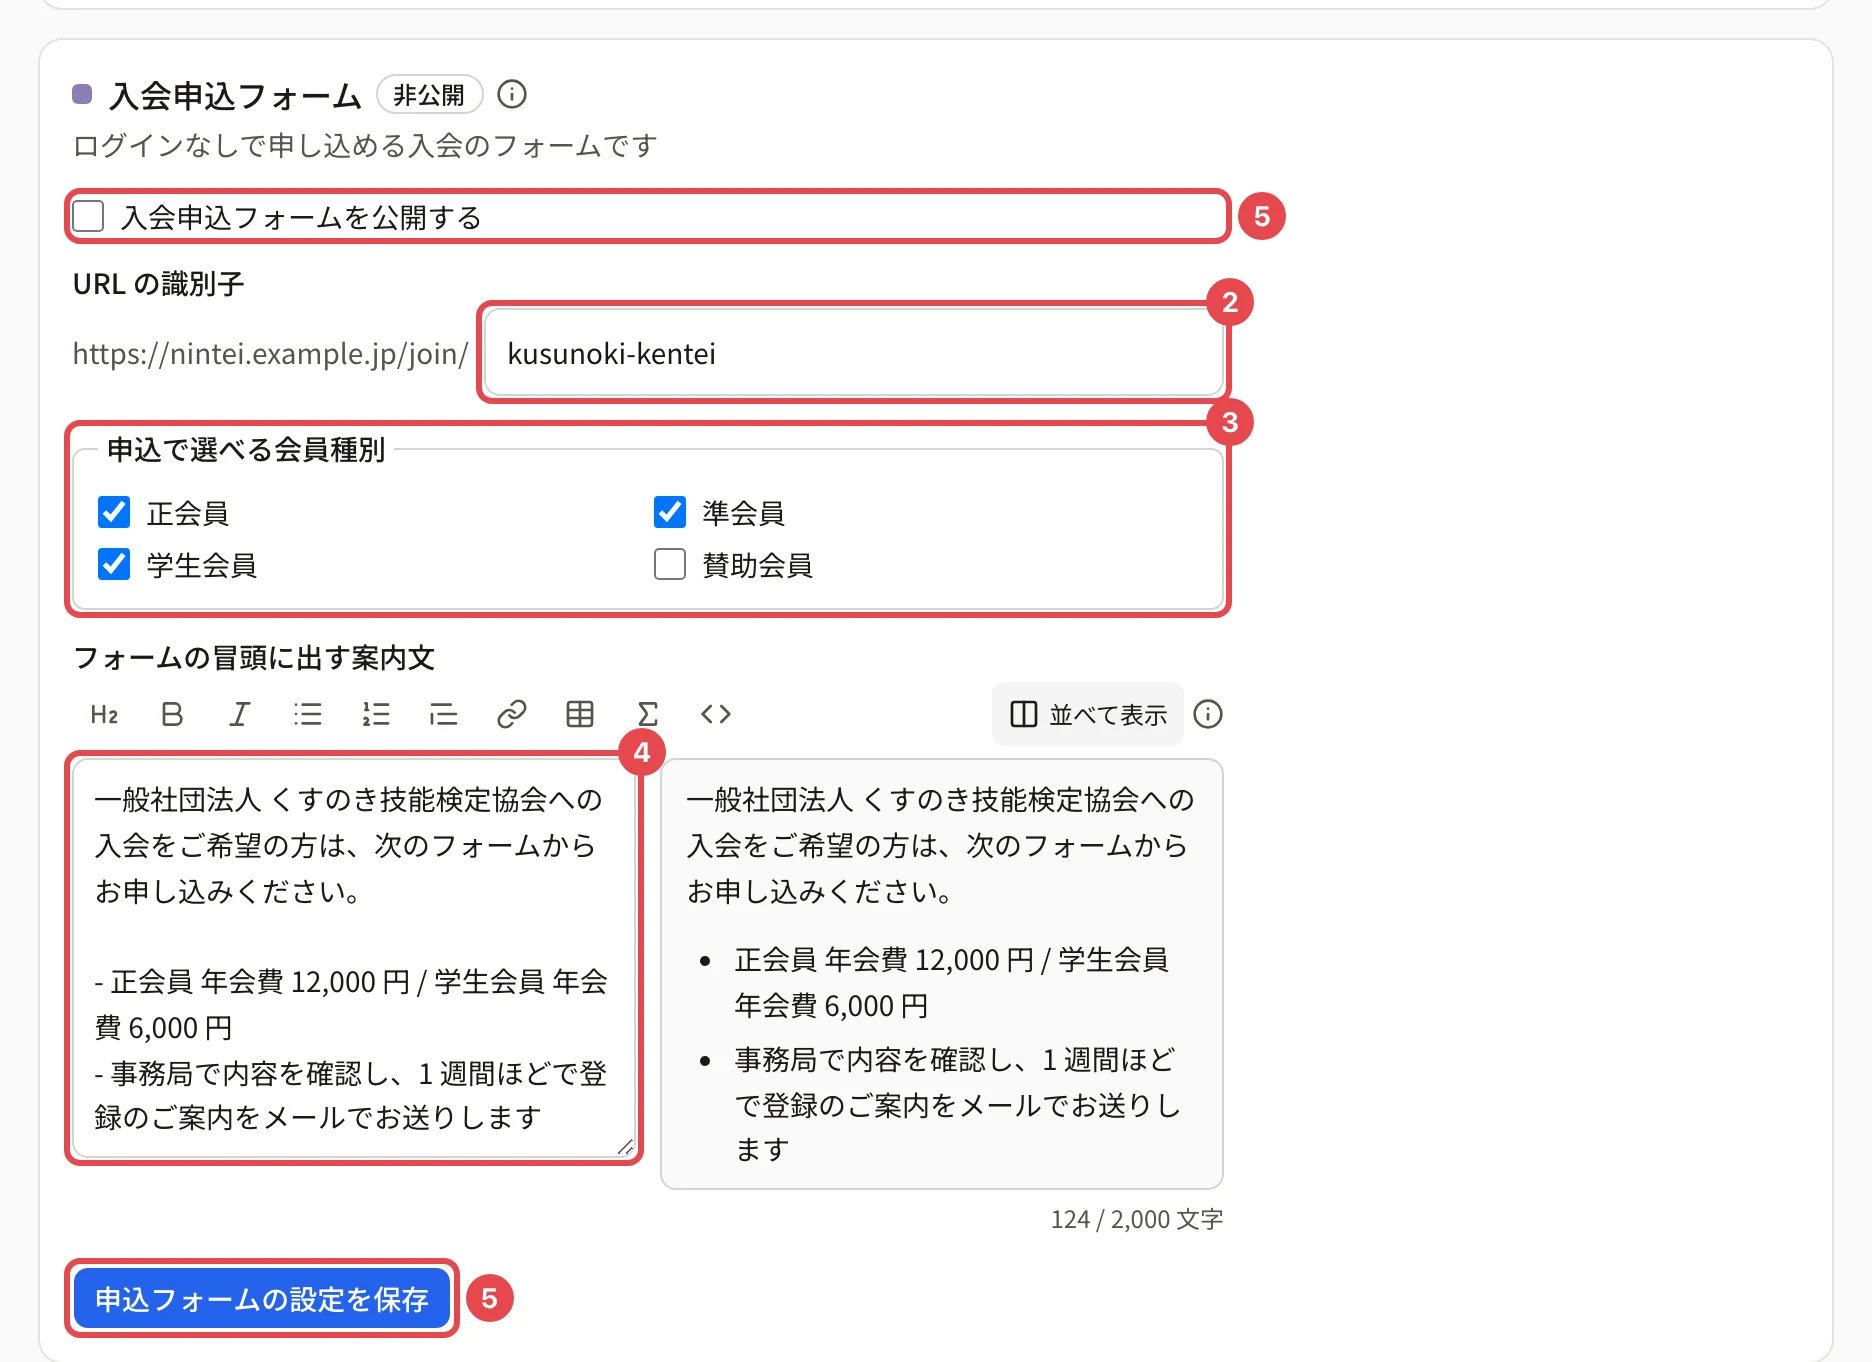Insert a formula with sigma icon
This screenshot has width=1872, height=1362.
point(648,714)
